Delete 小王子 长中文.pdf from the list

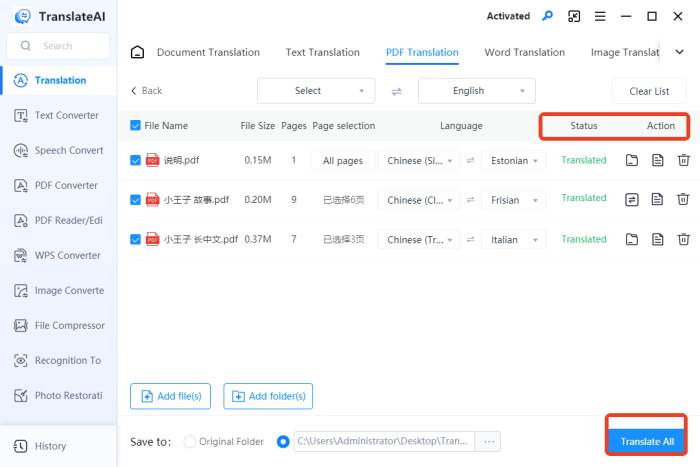683,239
